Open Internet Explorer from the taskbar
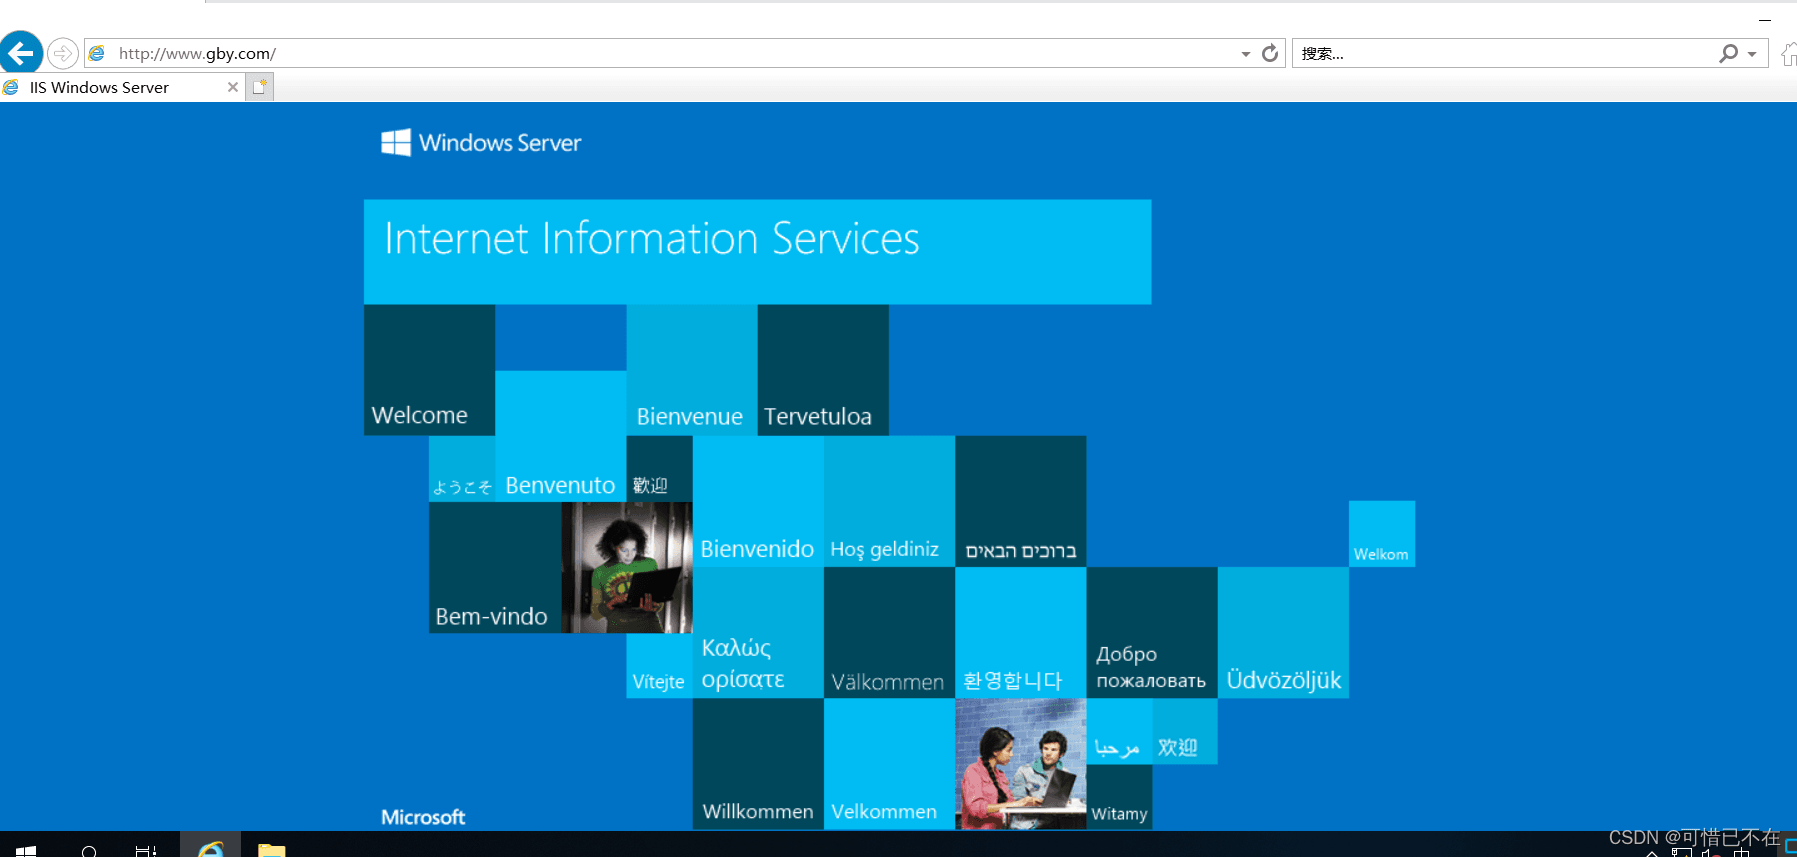Image resolution: width=1797 pixels, height=857 pixels. tap(210, 847)
